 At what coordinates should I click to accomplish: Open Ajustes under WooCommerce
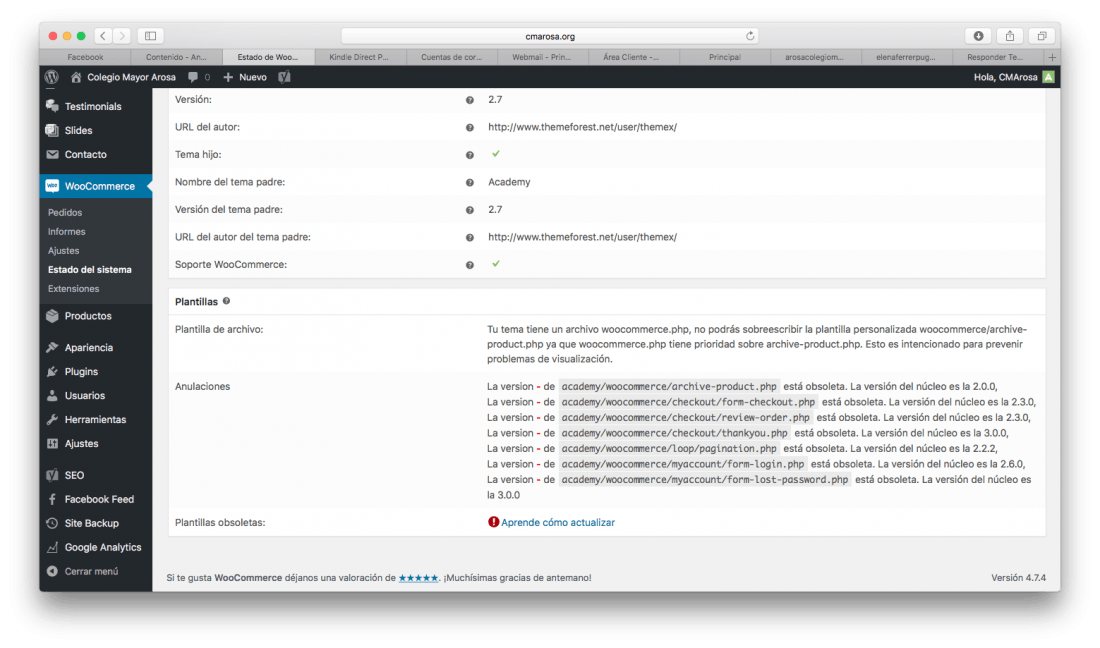63,250
